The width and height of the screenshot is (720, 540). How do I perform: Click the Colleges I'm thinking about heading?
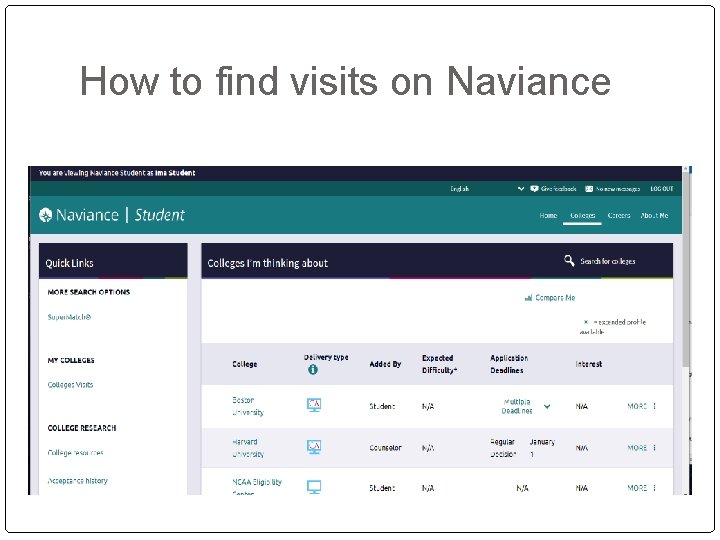point(267,263)
